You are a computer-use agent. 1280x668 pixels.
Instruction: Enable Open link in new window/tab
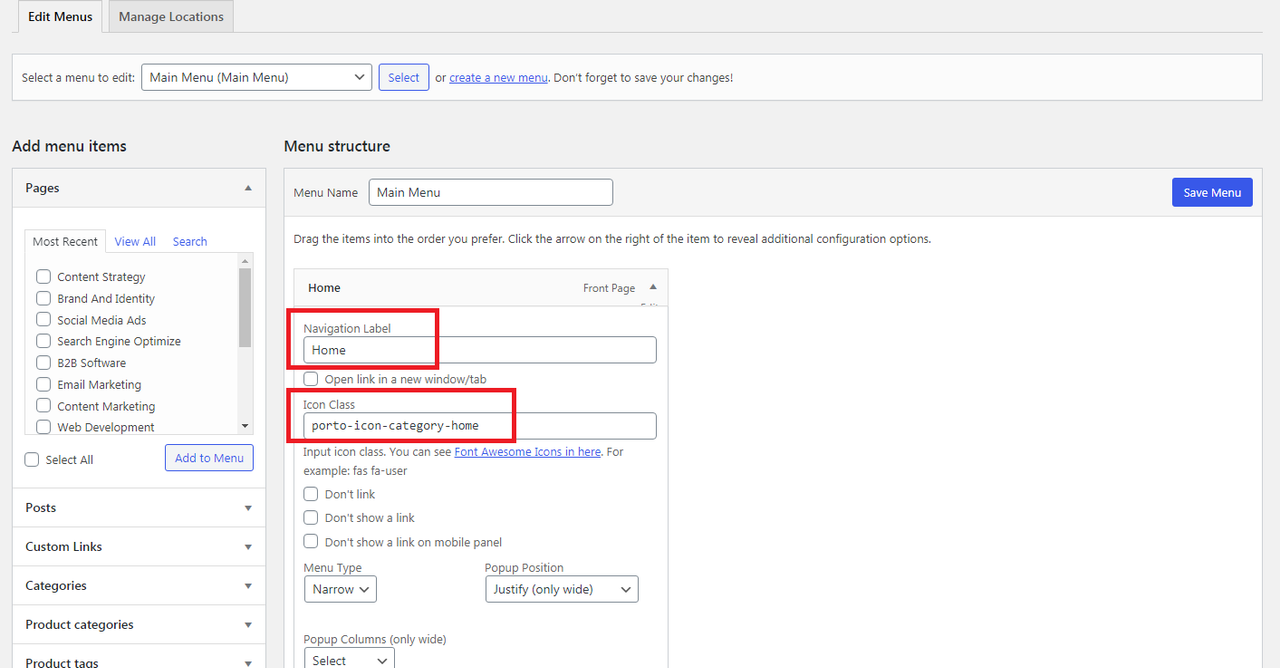(x=311, y=379)
